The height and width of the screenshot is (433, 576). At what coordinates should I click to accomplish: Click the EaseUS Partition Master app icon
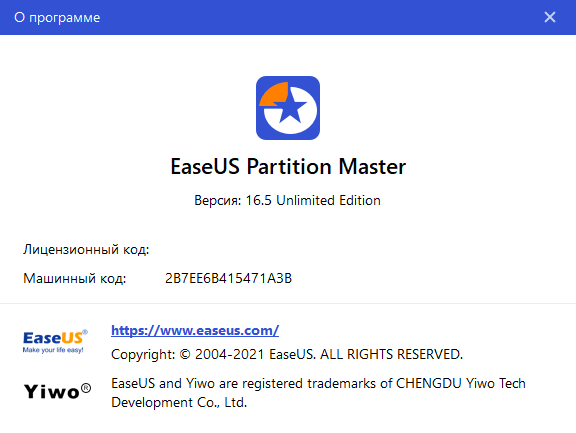pyautogui.click(x=288, y=108)
